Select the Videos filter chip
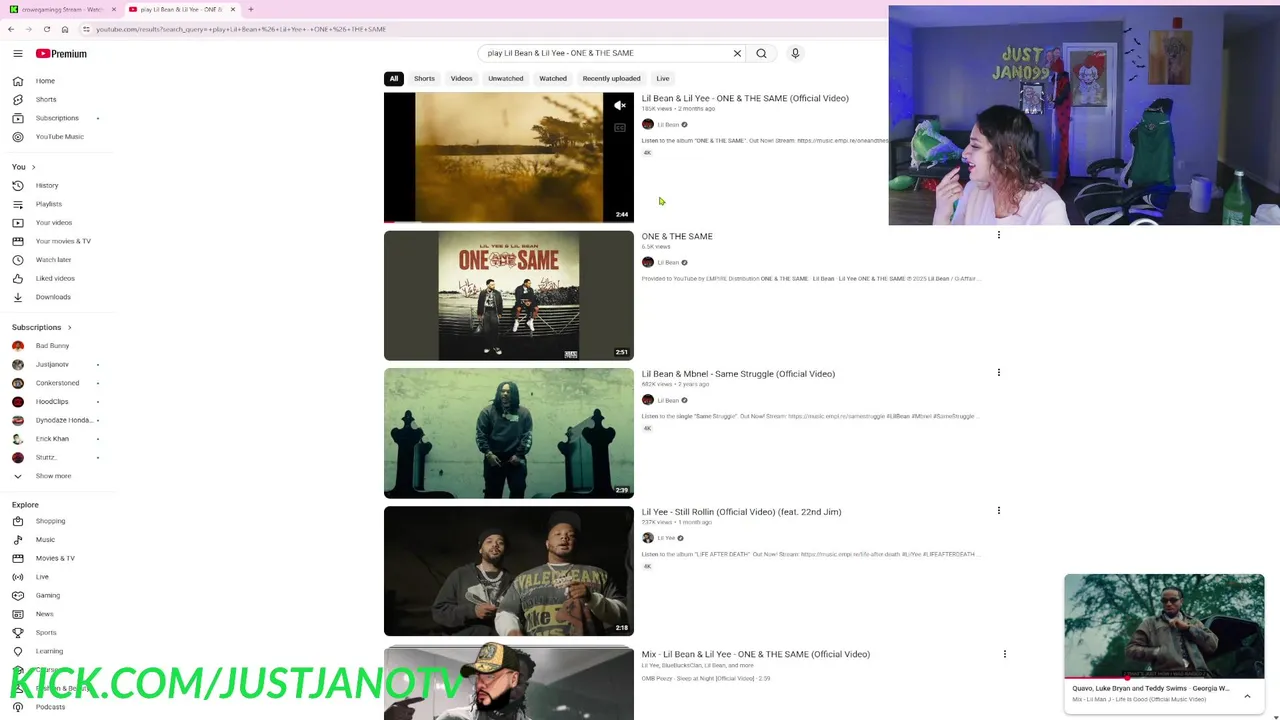 [x=461, y=78]
